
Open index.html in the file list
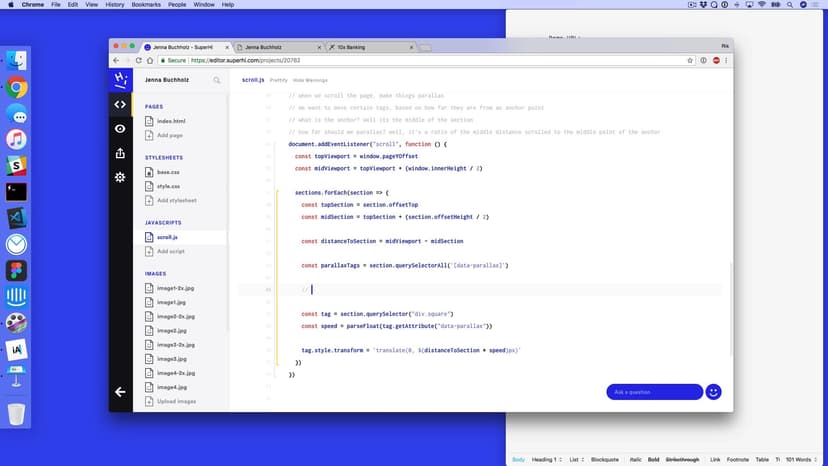171,121
